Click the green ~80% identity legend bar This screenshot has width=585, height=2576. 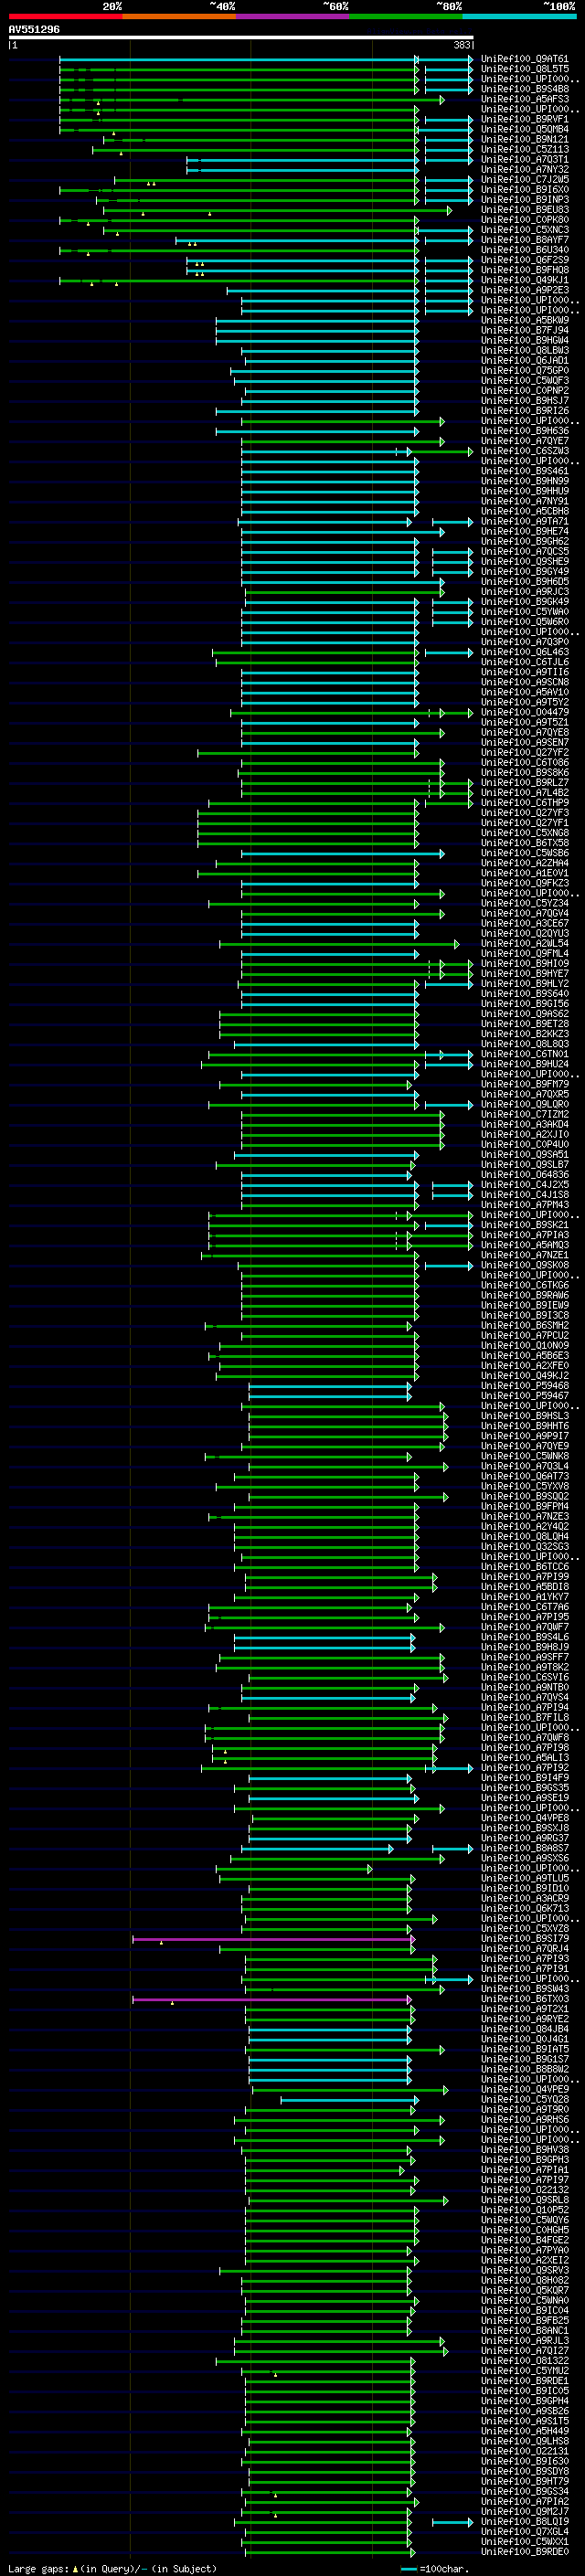406,16
